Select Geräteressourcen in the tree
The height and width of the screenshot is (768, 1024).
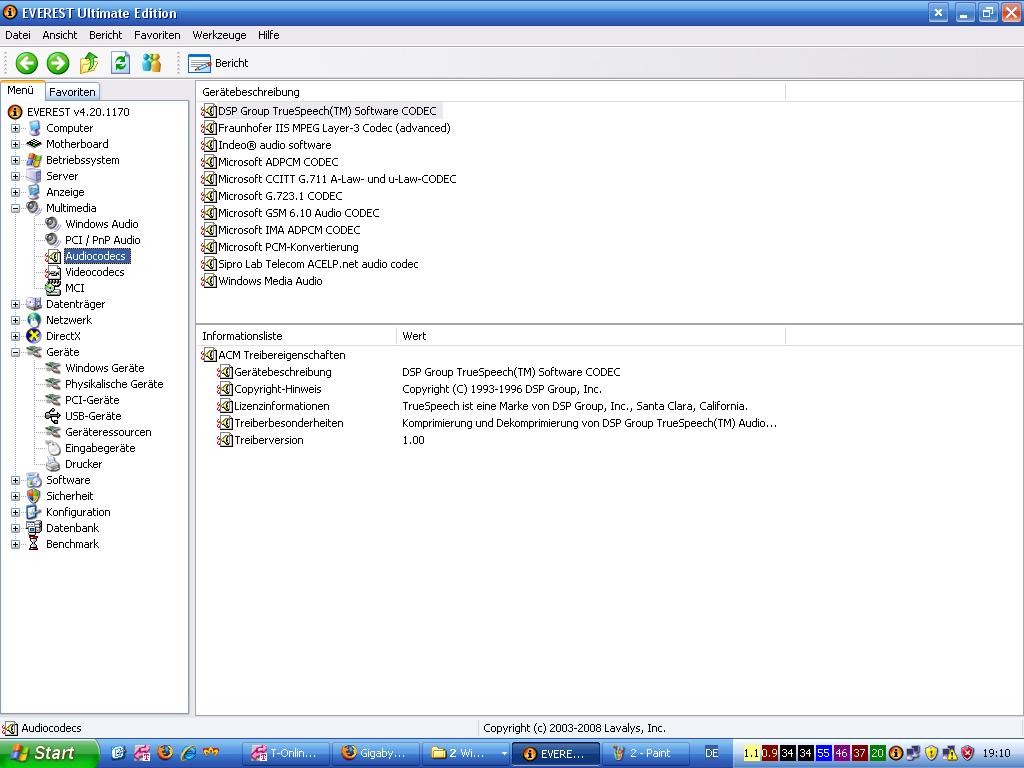pyautogui.click(x=108, y=432)
